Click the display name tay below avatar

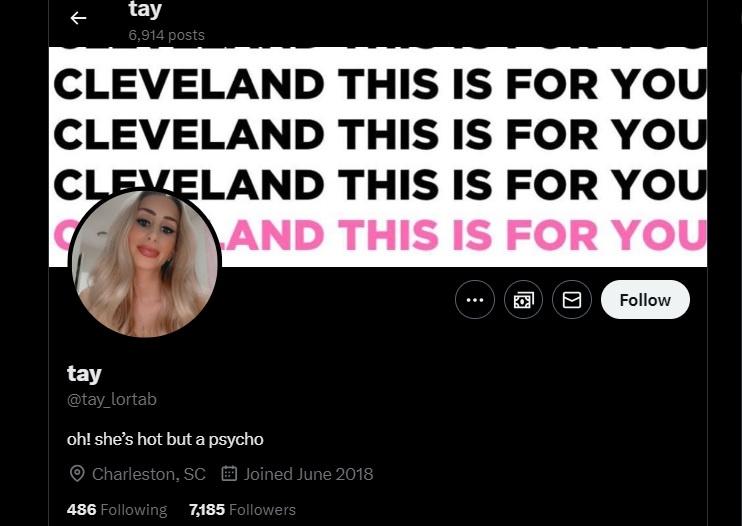84,374
